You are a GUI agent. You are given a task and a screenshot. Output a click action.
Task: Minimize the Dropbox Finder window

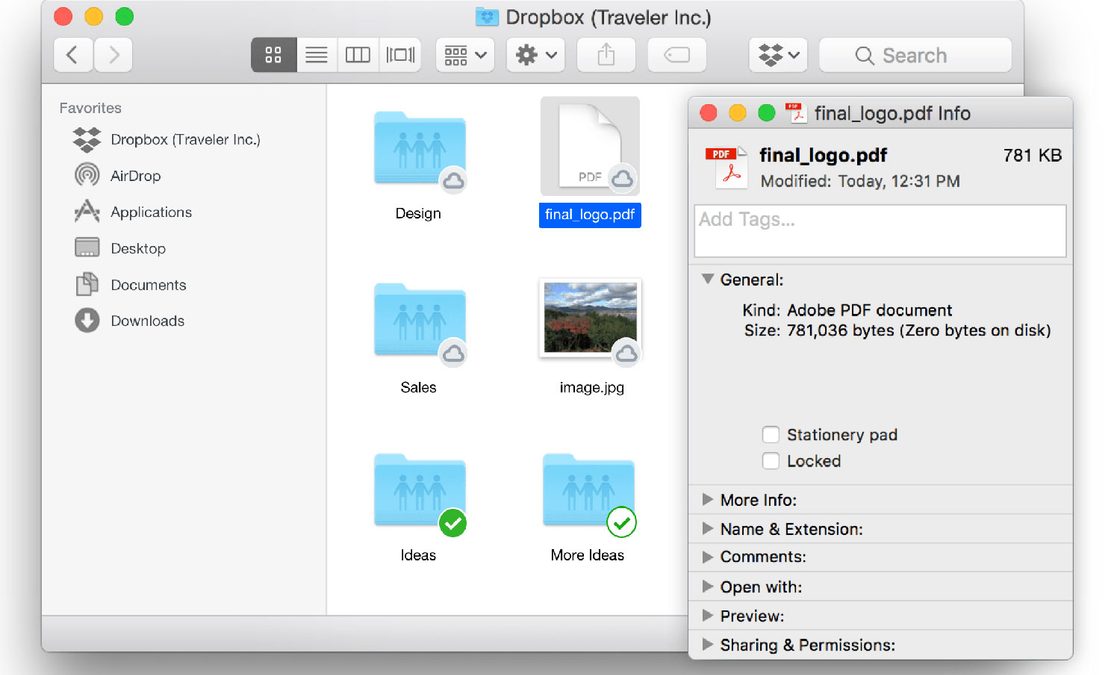point(94,16)
